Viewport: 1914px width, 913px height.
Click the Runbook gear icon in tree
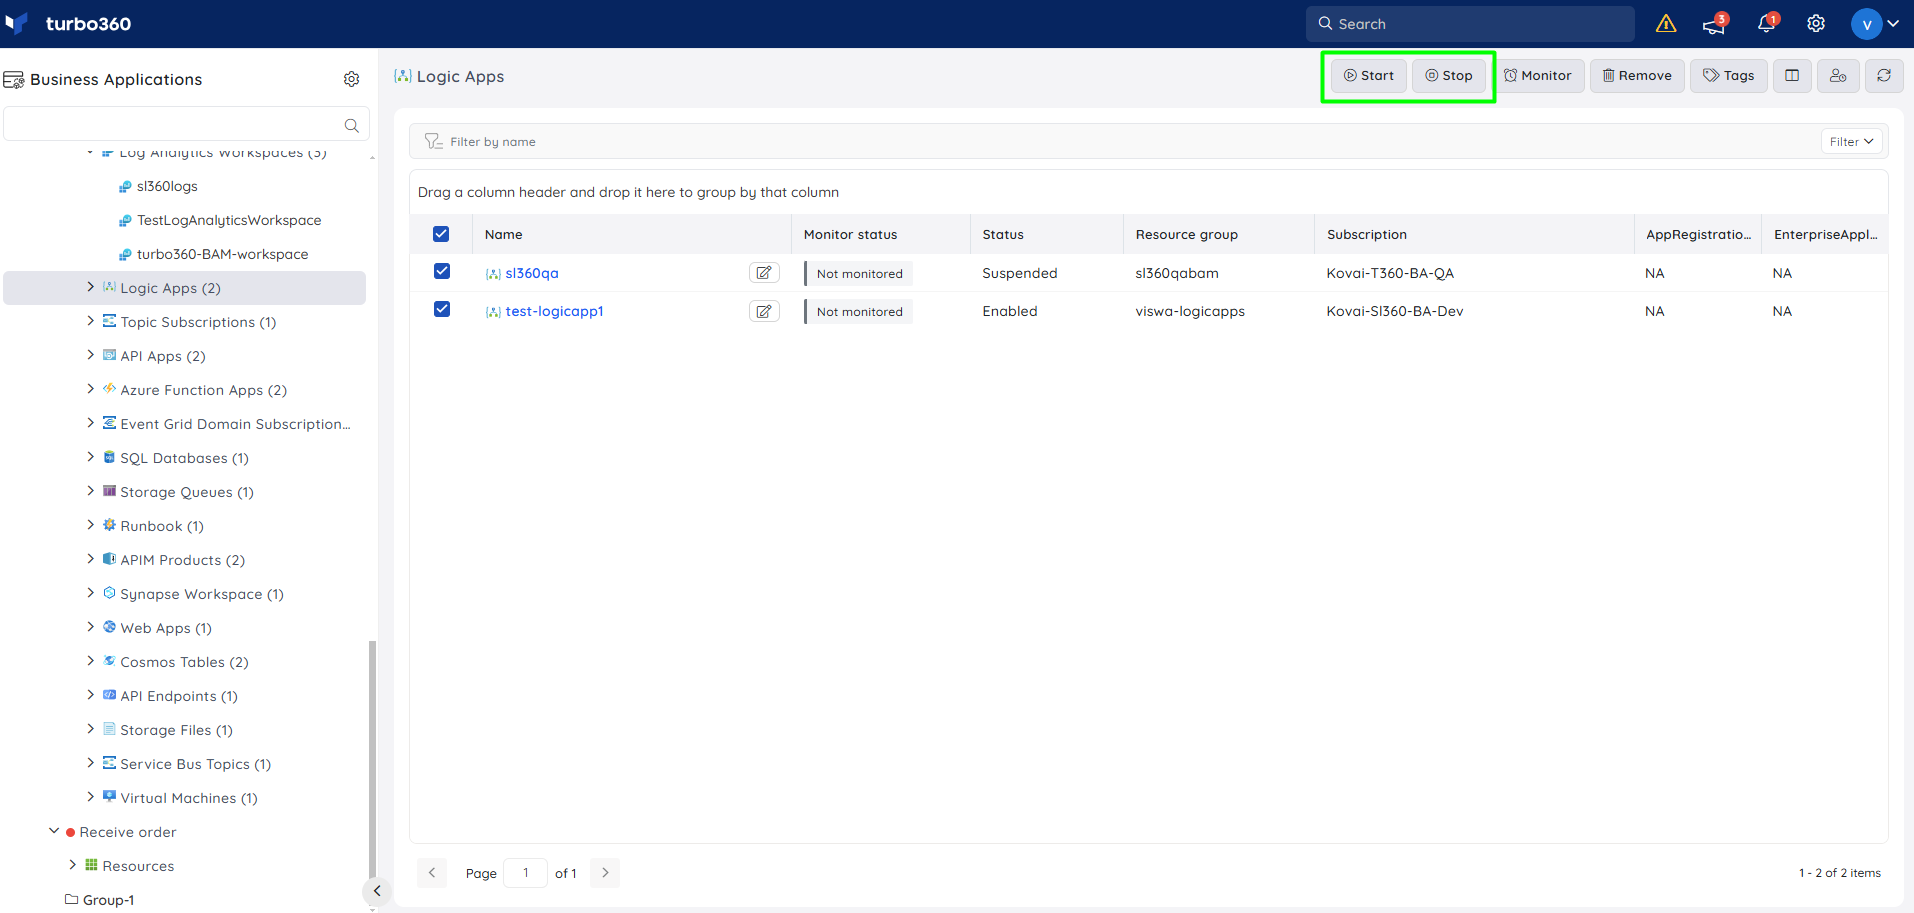110,525
